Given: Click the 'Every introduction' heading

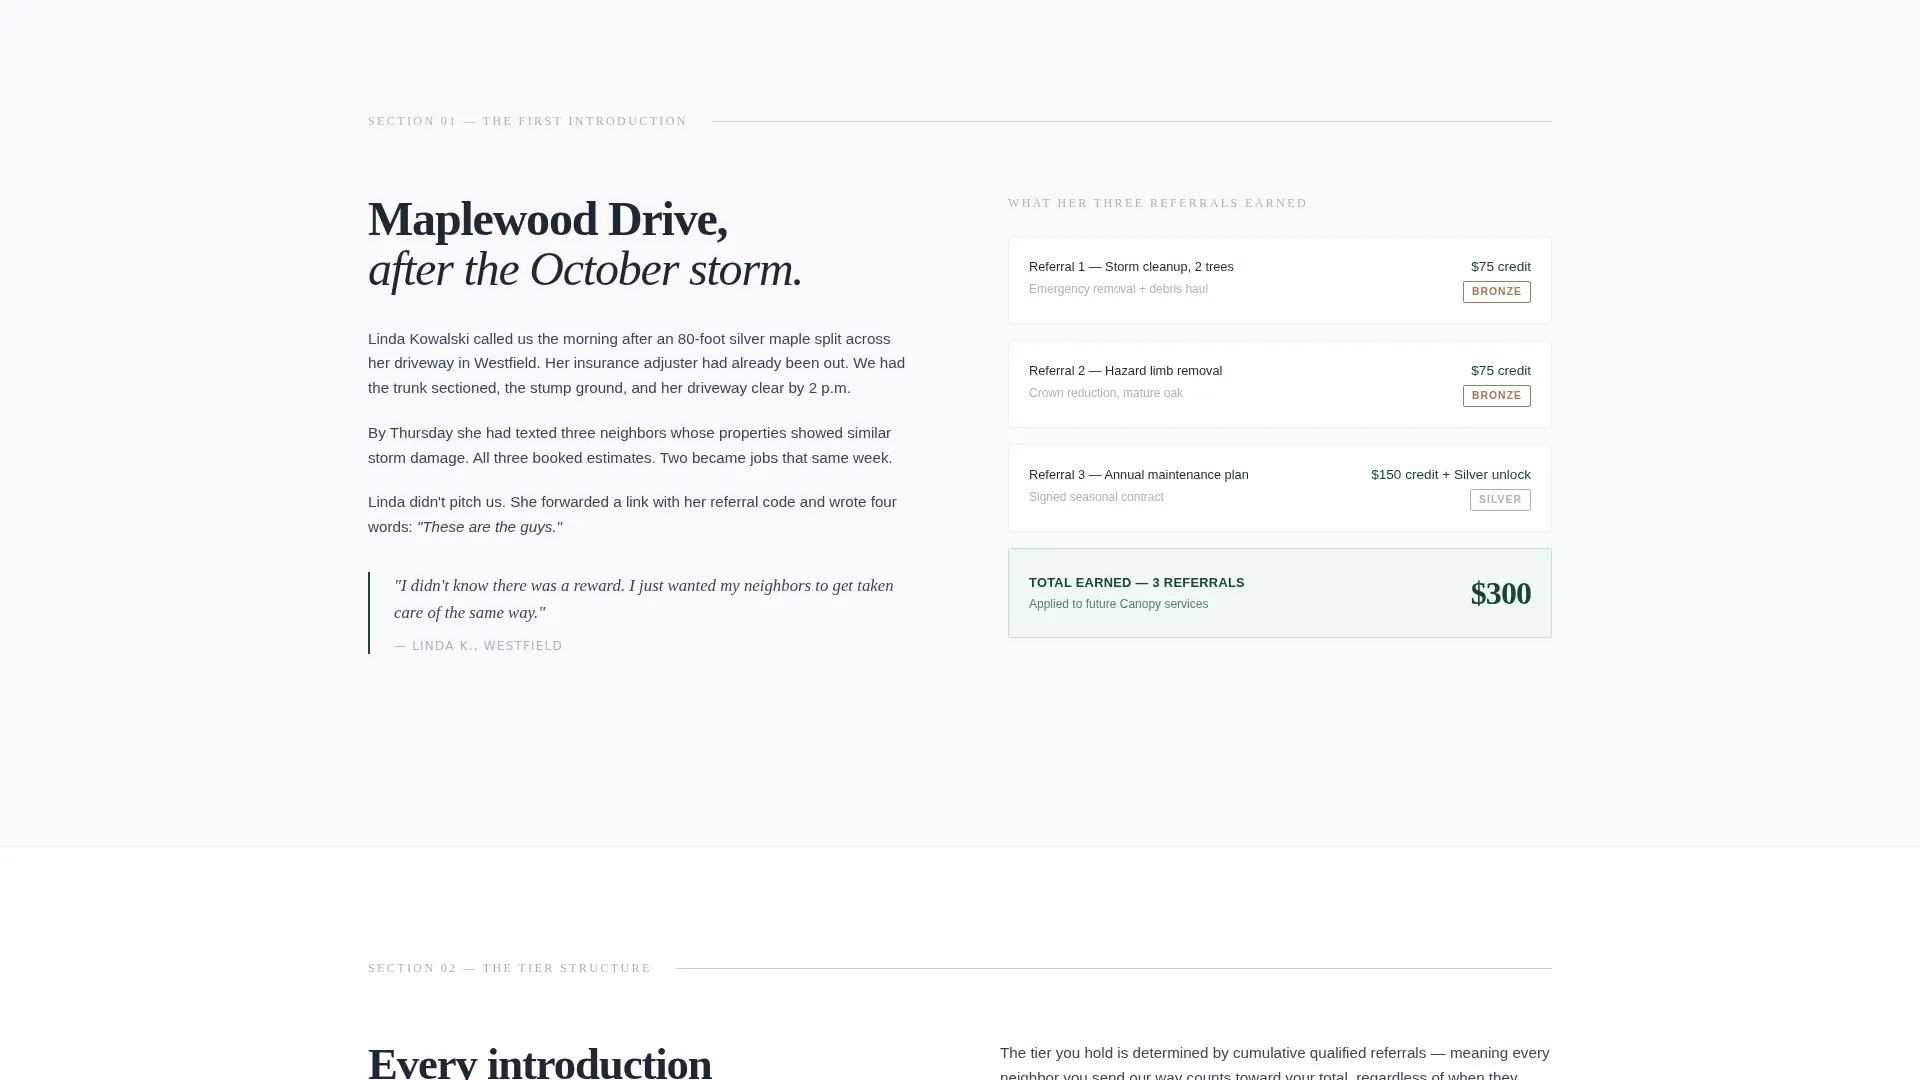Looking at the screenshot, I should coord(540,1062).
